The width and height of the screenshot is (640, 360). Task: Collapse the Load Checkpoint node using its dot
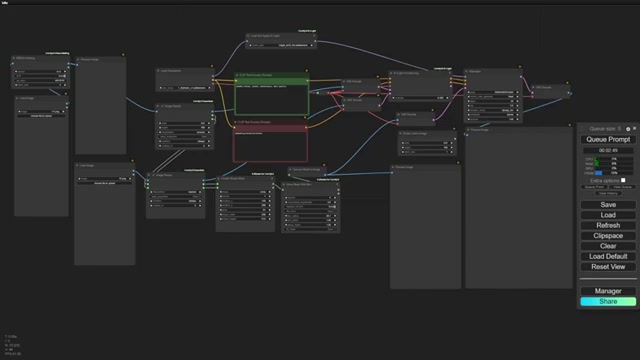point(158,71)
